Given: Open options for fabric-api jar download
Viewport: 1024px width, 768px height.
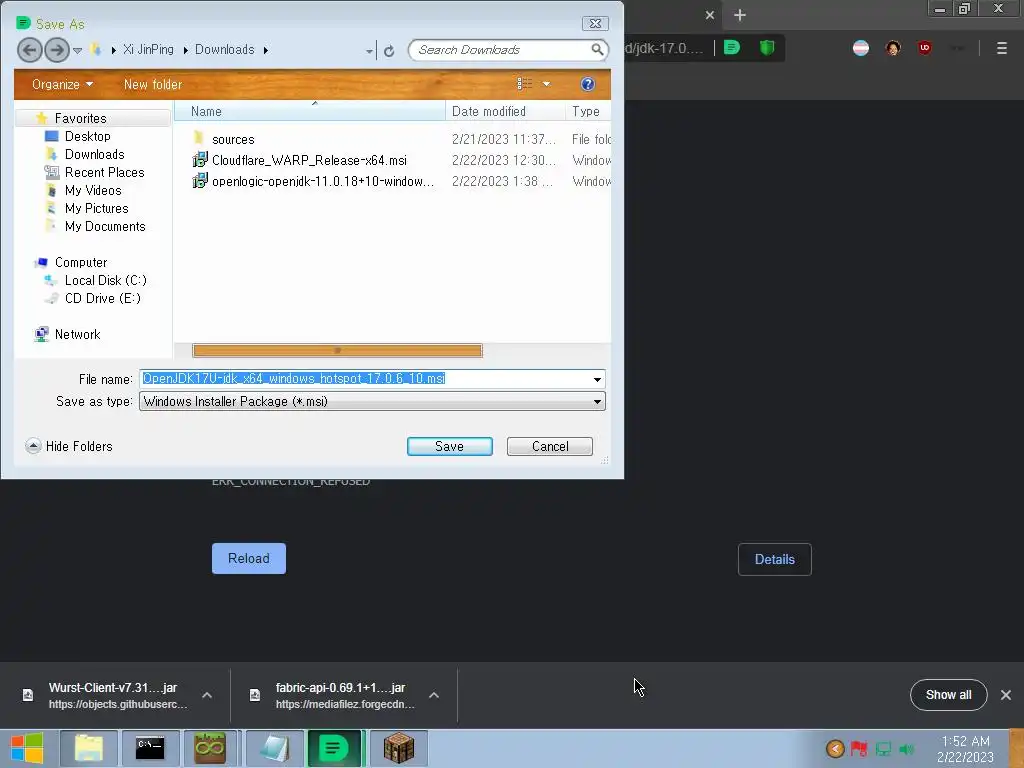Looking at the screenshot, I should coord(434,695).
